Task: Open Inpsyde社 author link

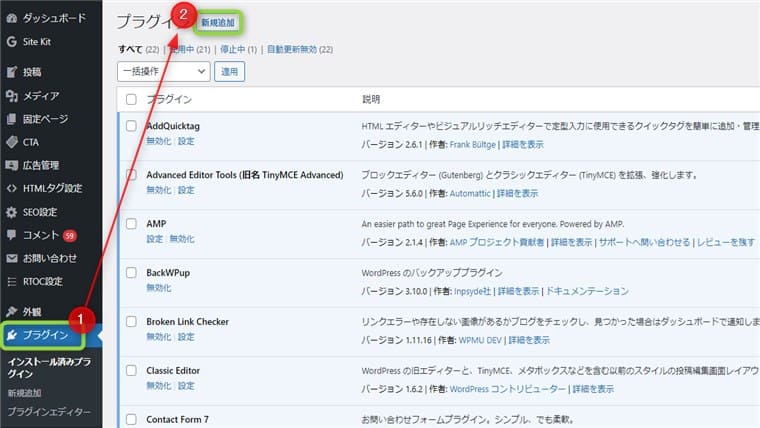Action: (473, 291)
